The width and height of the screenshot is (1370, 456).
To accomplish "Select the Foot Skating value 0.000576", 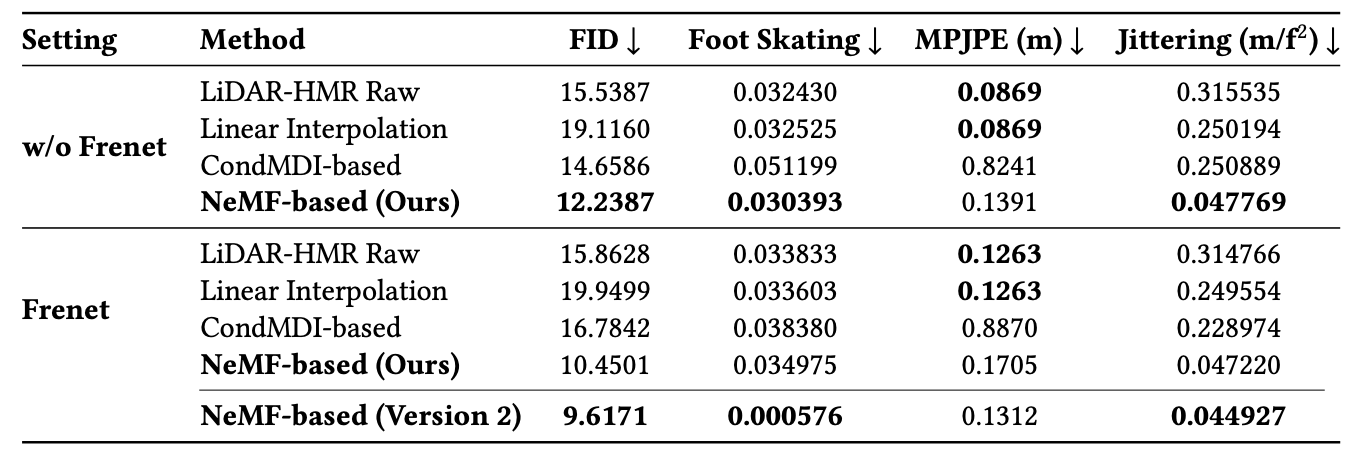I will point(785,416).
